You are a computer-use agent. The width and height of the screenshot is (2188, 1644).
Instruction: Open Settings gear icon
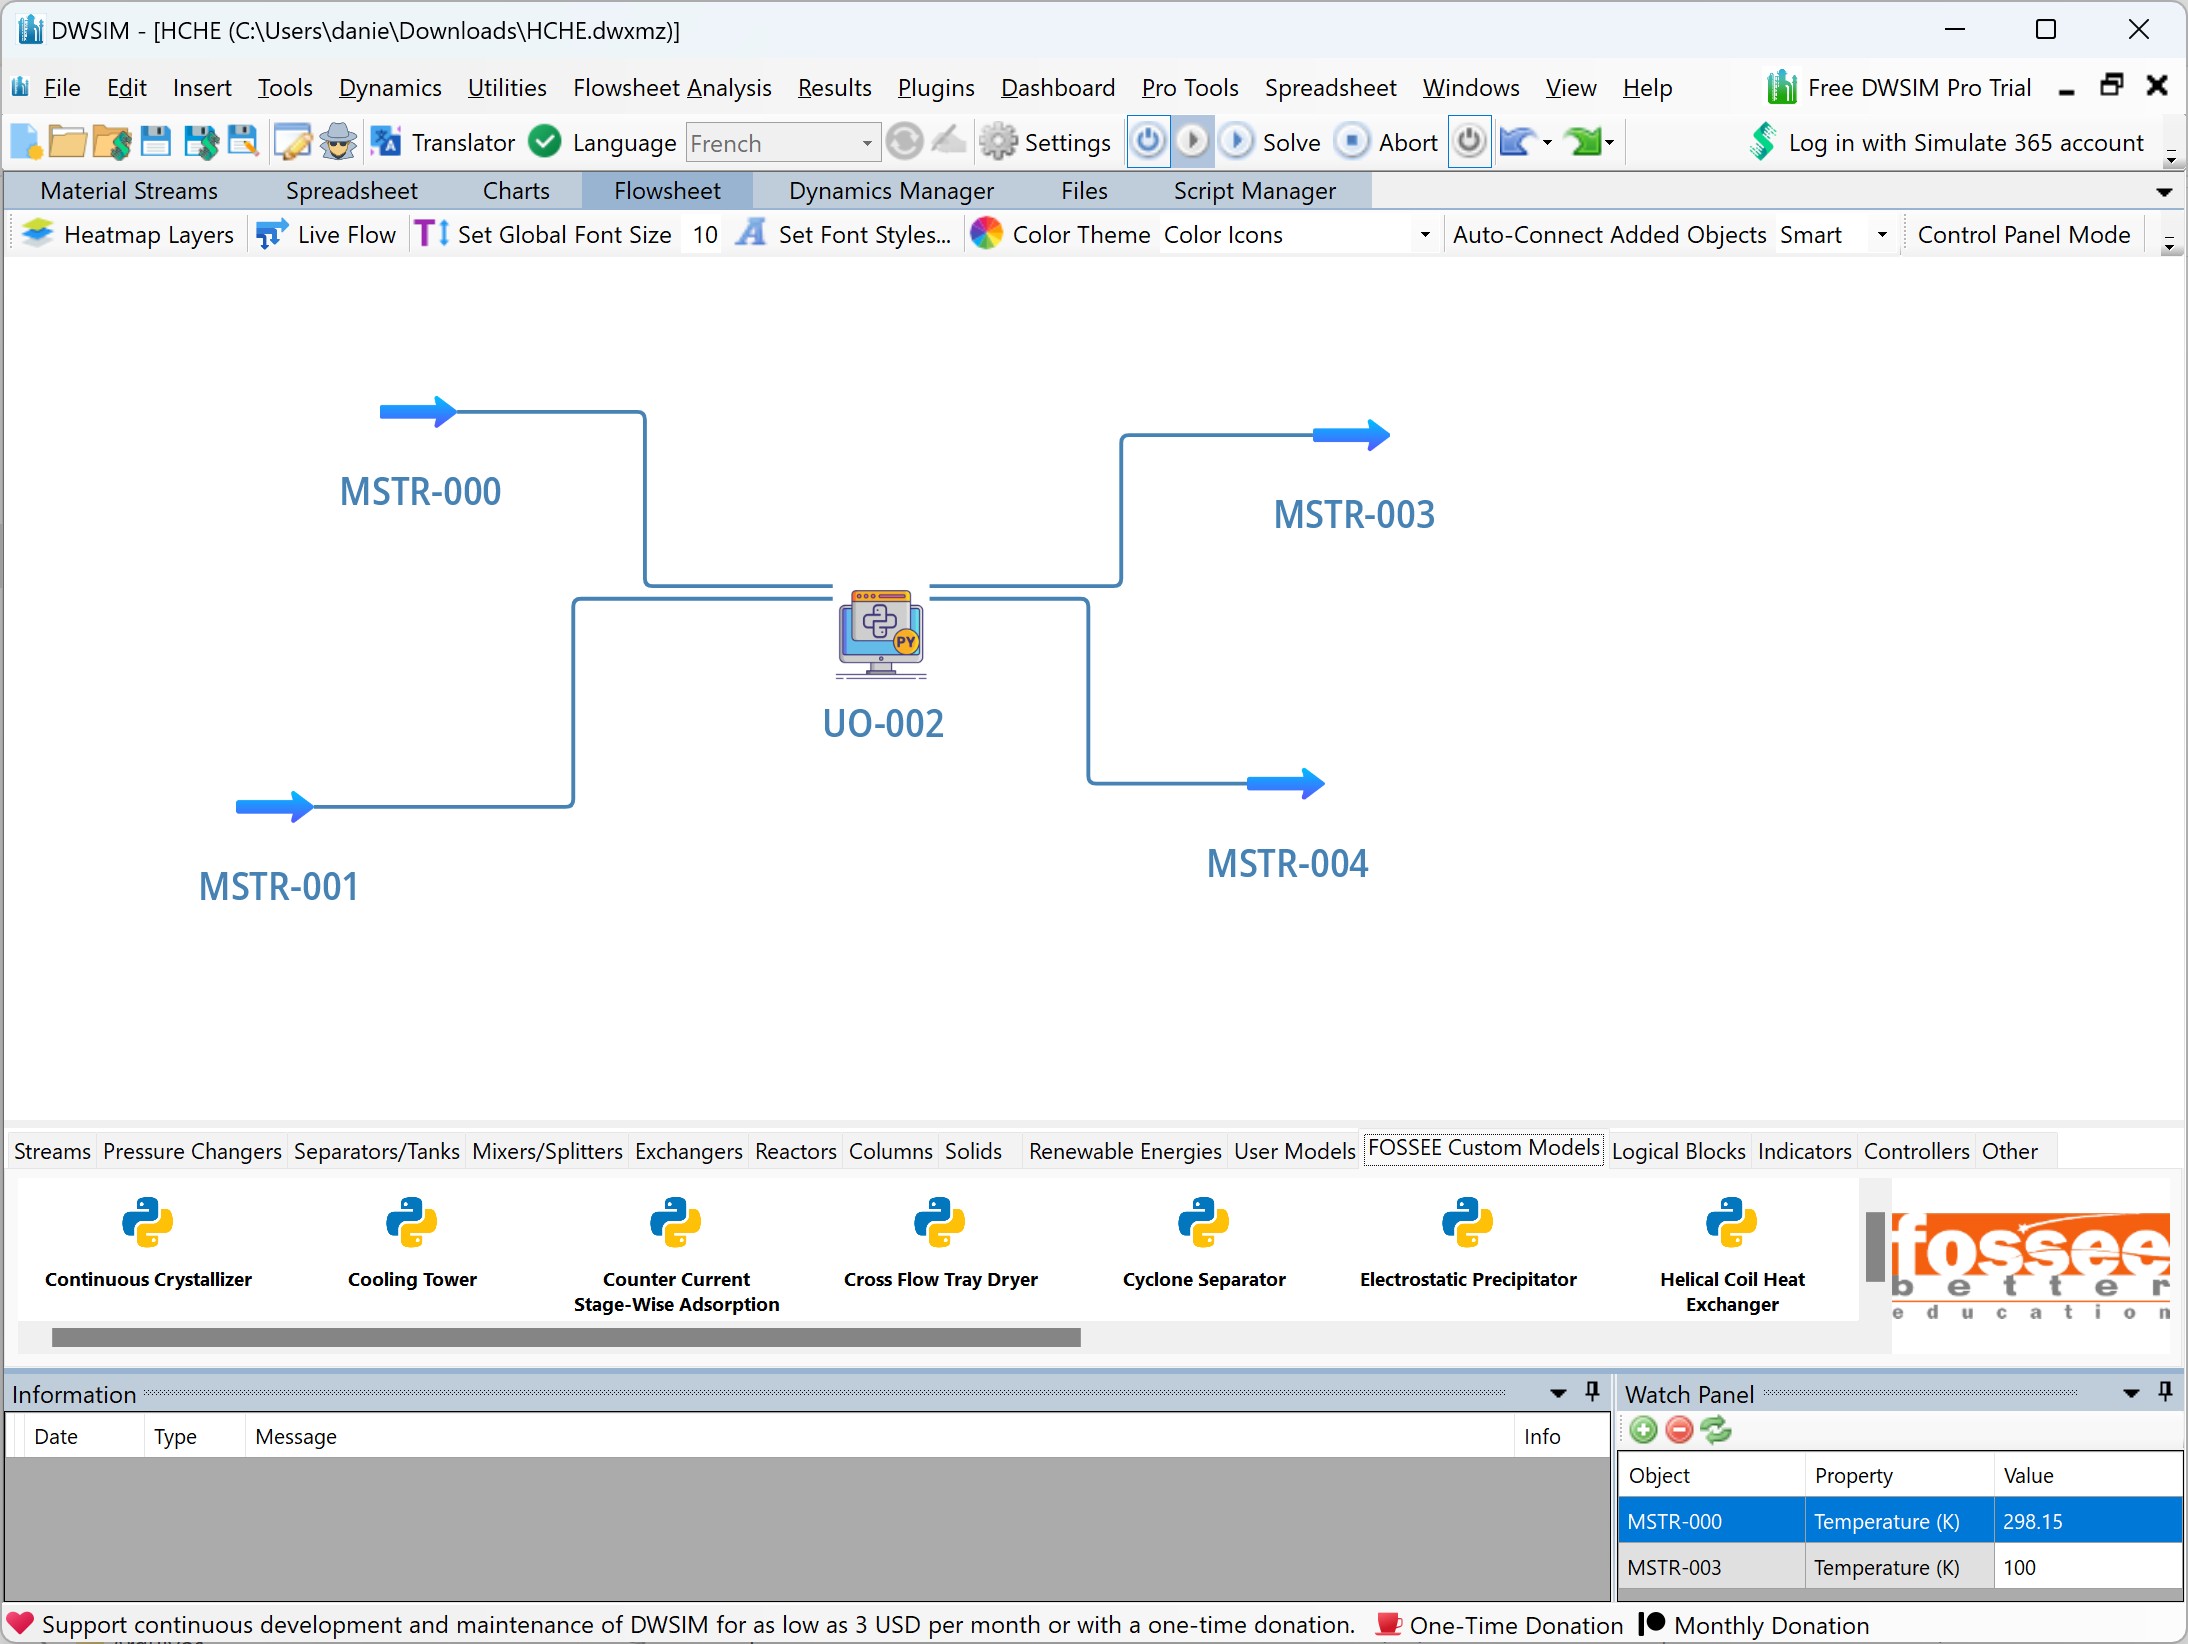(1045, 142)
